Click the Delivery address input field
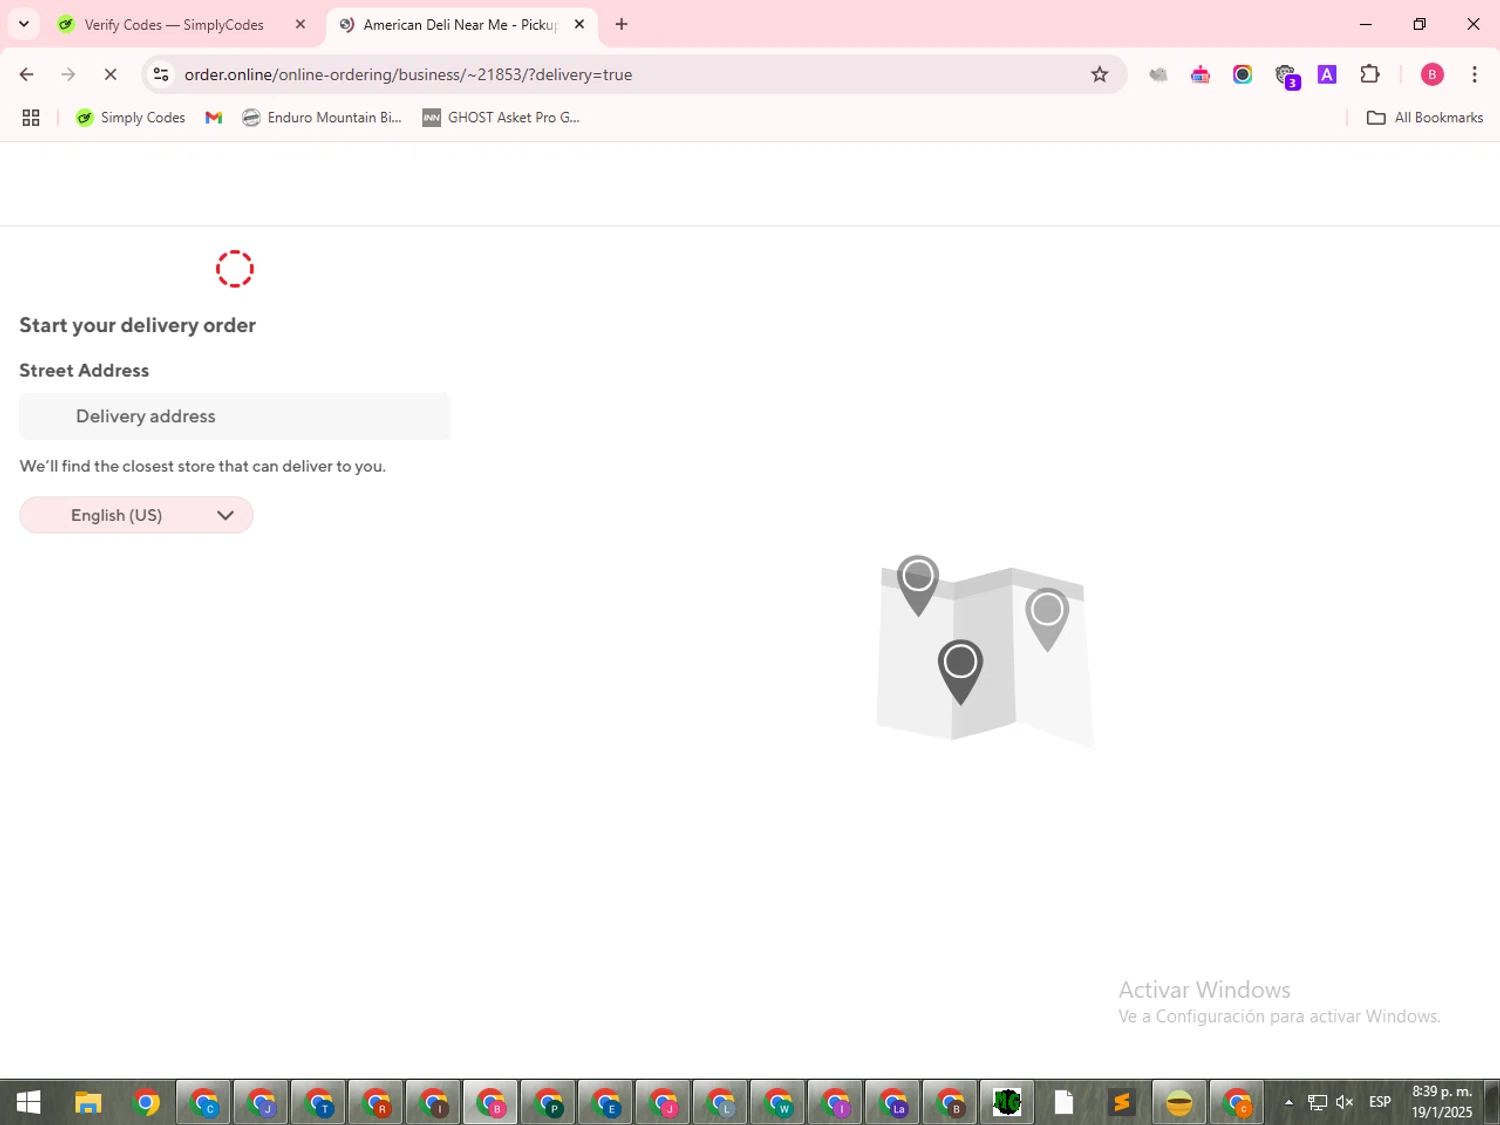 tap(234, 416)
